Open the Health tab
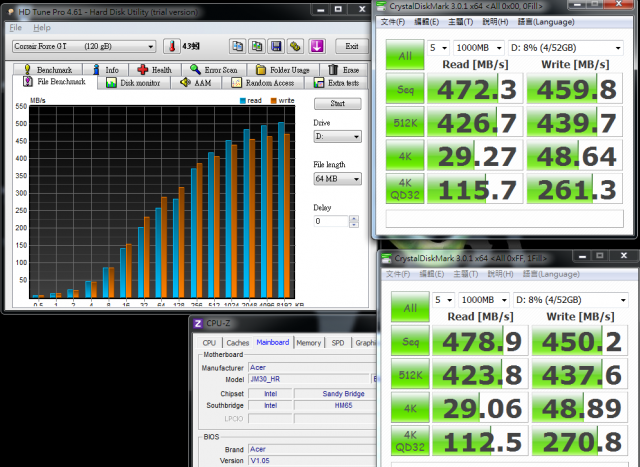The width and height of the screenshot is (640, 467). pos(155,69)
